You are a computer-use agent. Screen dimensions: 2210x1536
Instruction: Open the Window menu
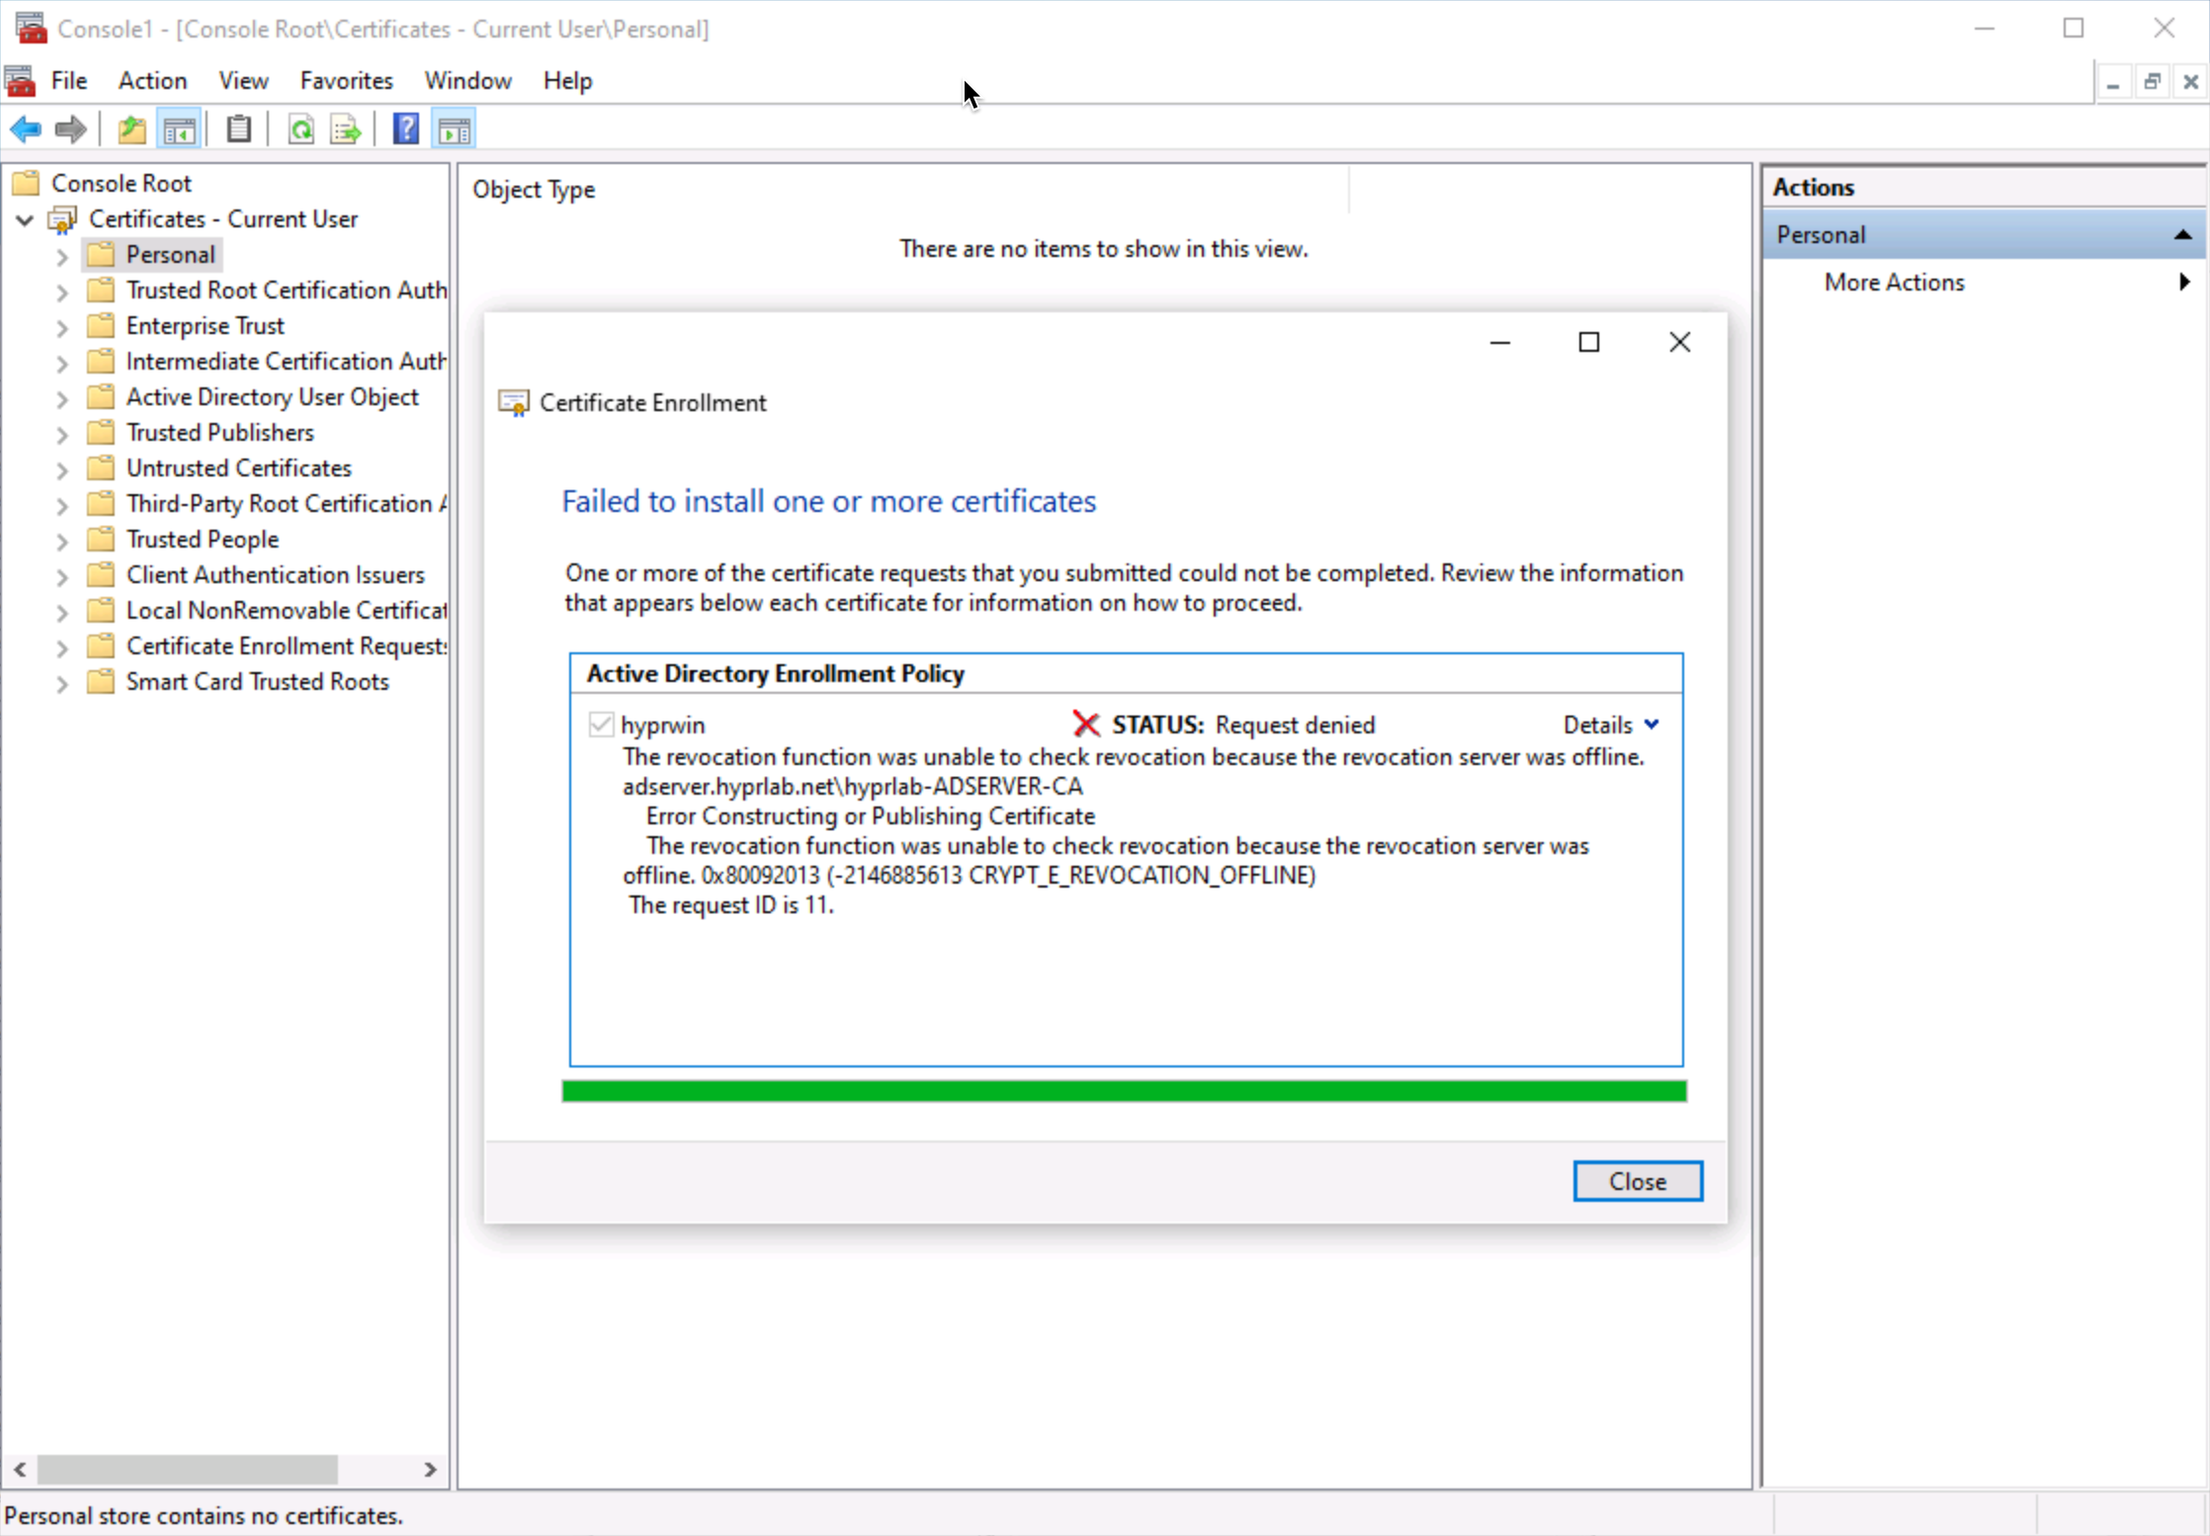(x=468, y=80)
